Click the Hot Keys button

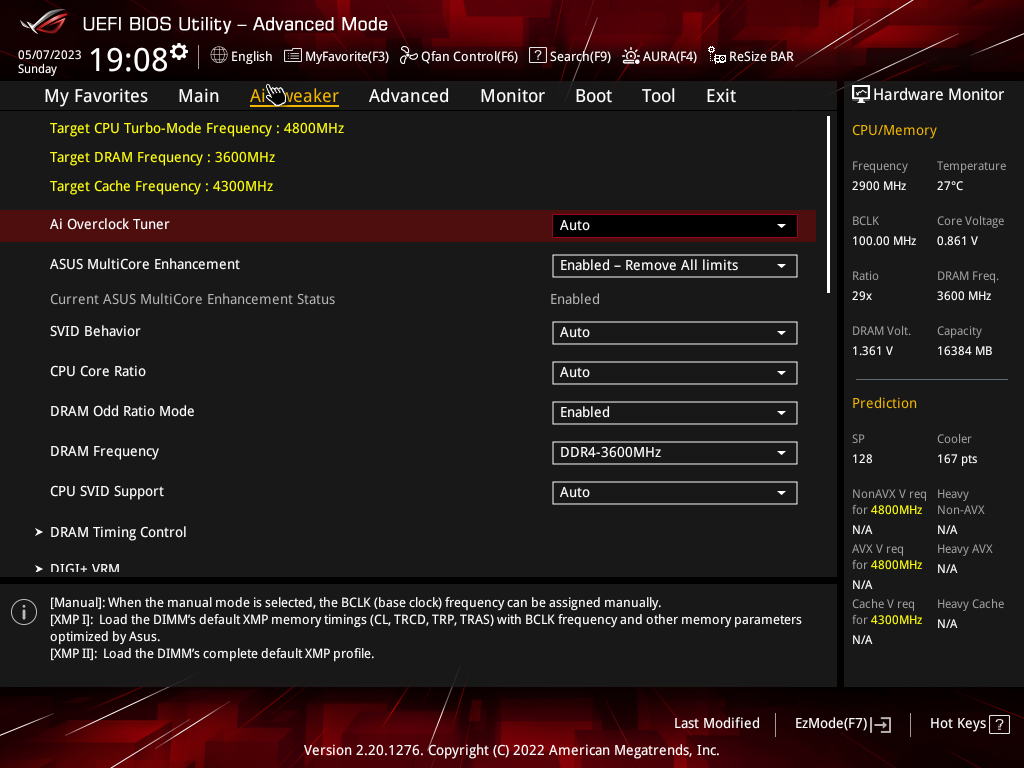tap(969, 724)
